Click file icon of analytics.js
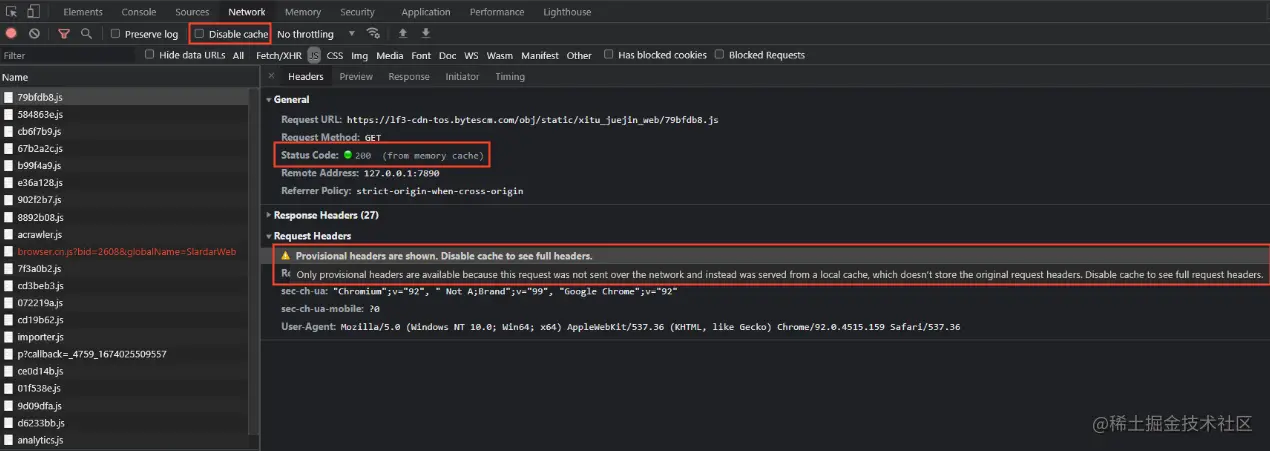The width and height of the screenshot is (1270, 451). 8,440
